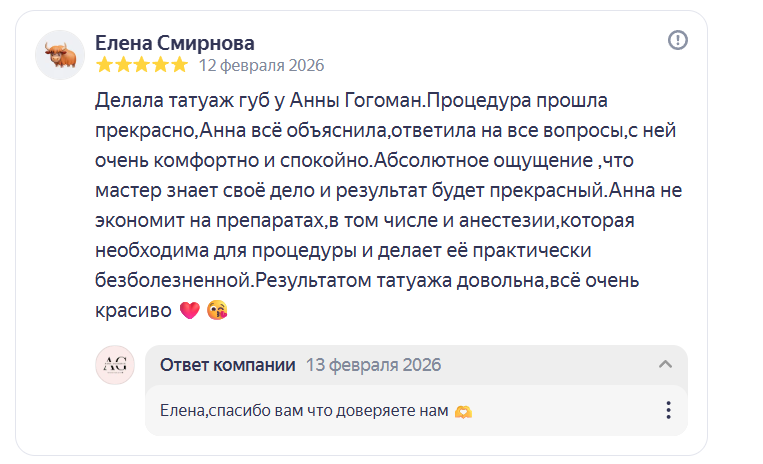763x464 pixels.
Task: Click the kissing face emoji
Action: 217,311
